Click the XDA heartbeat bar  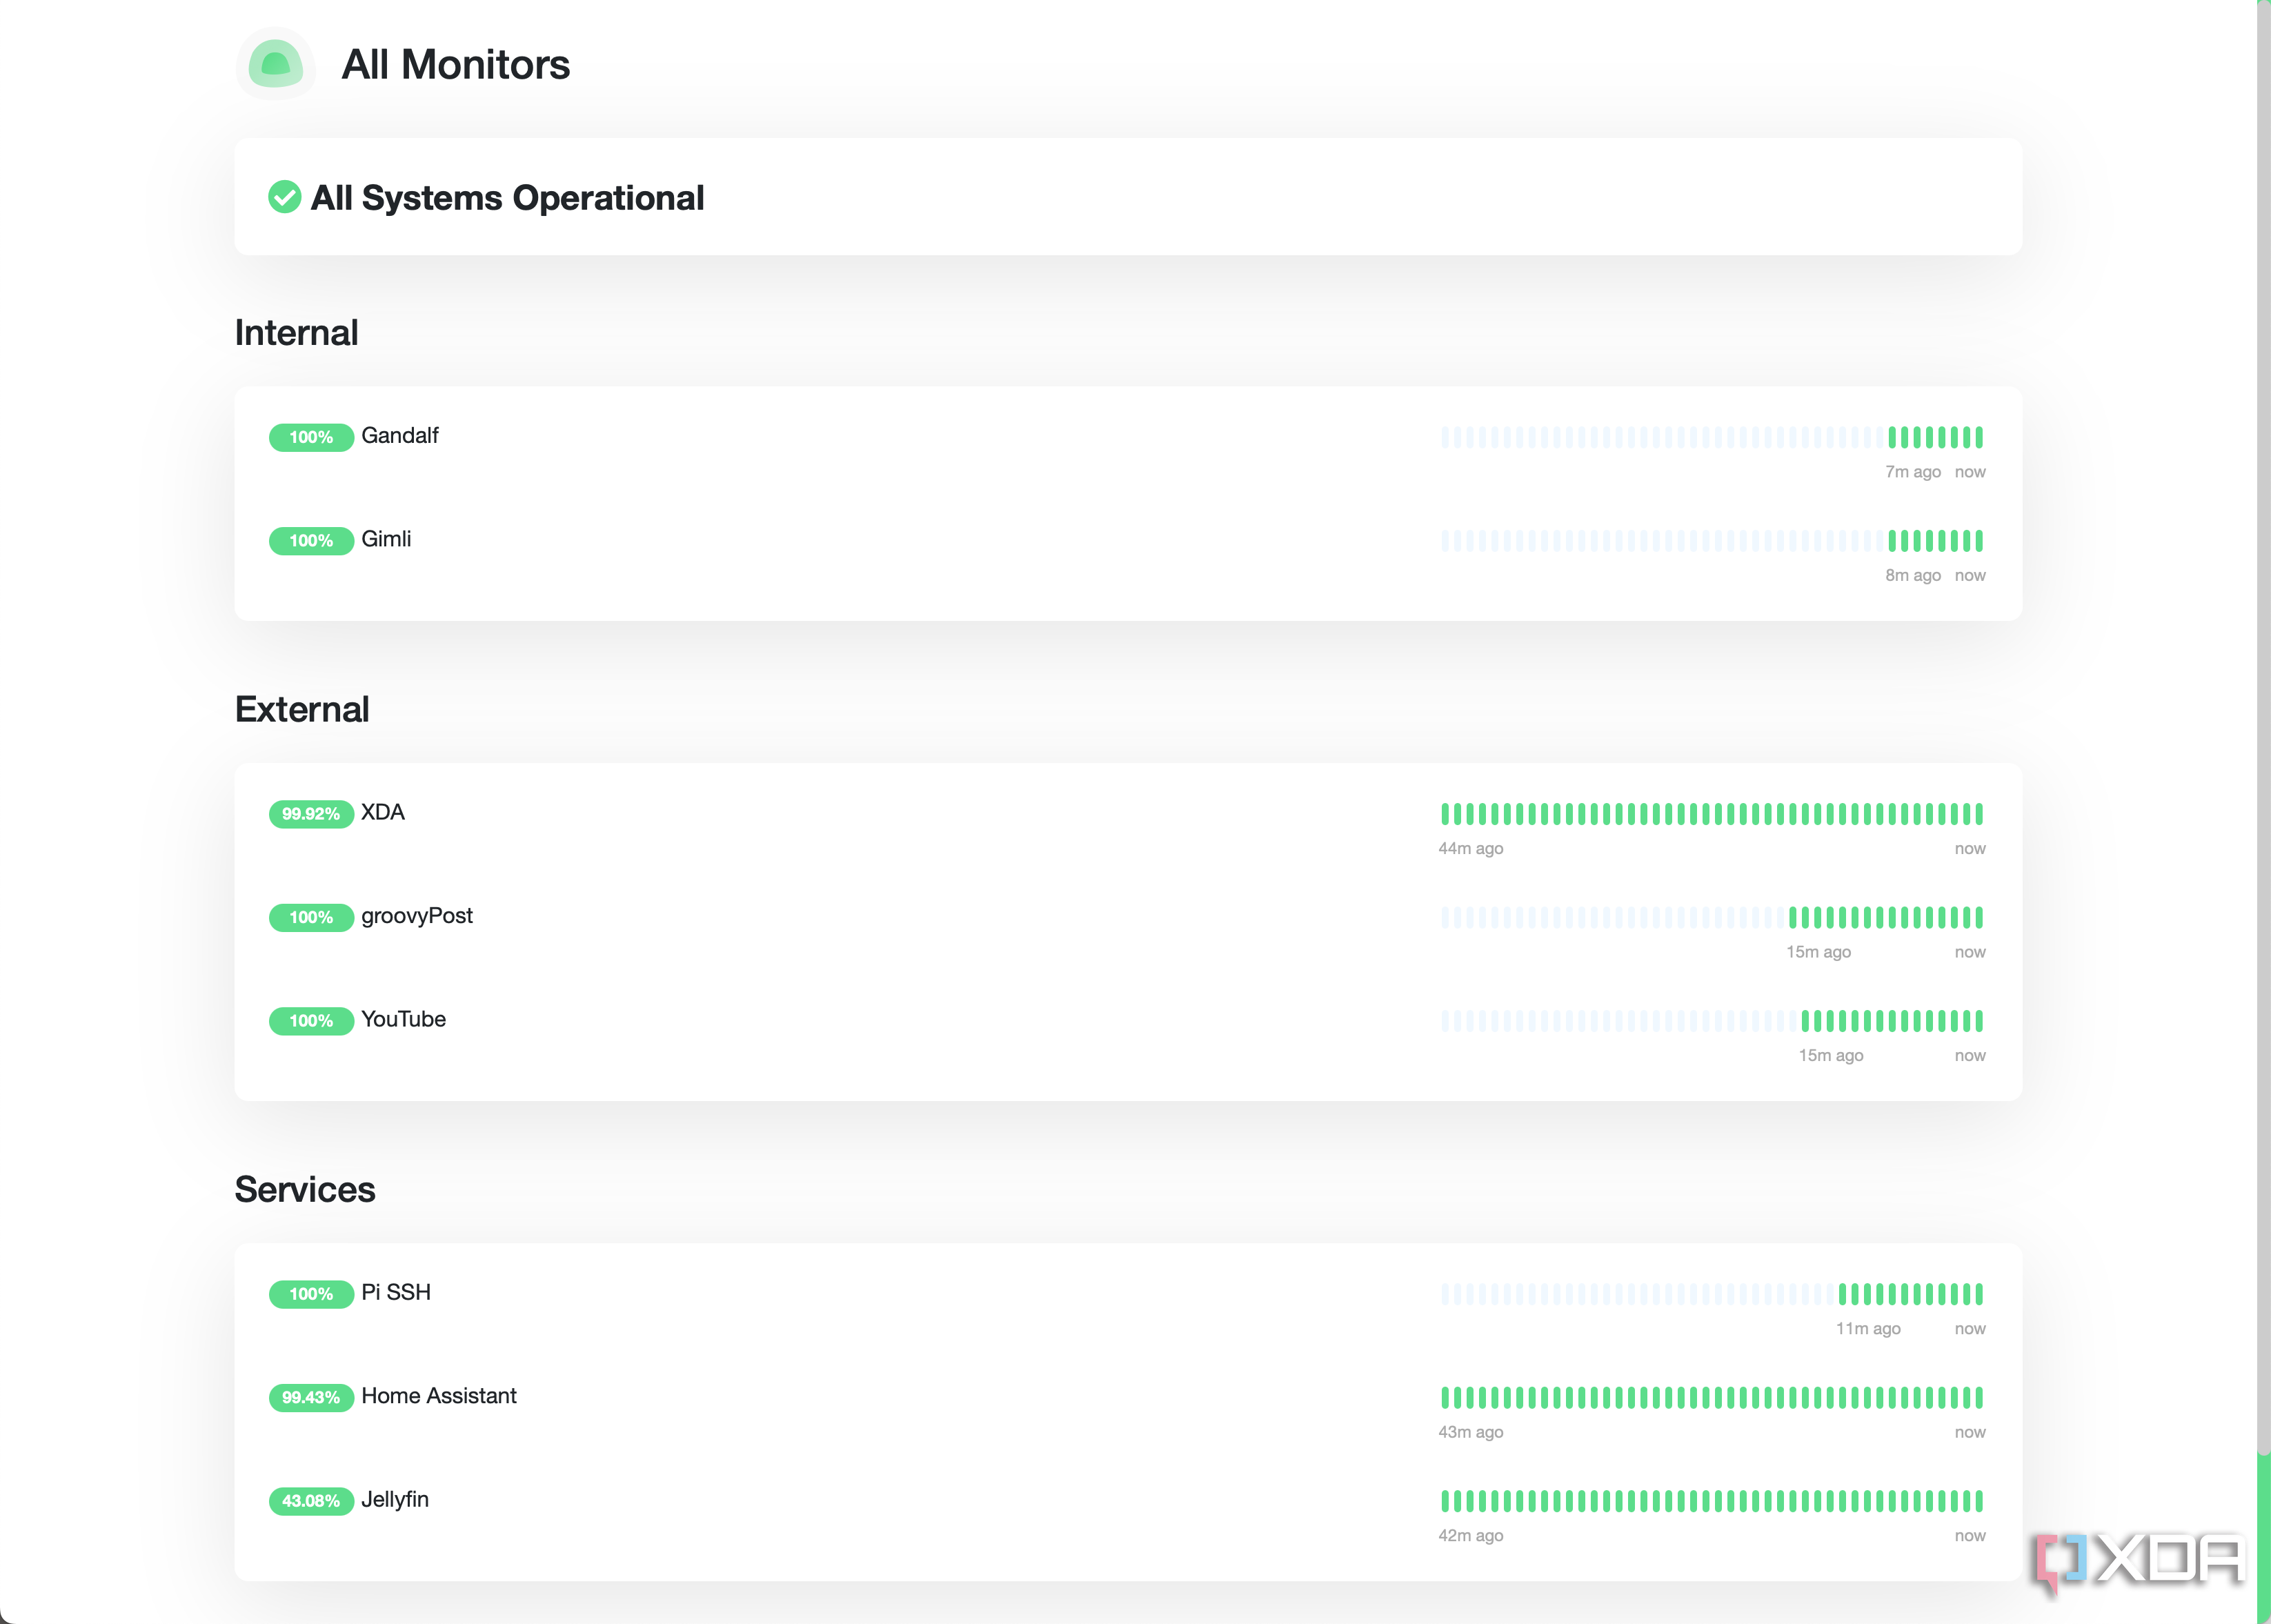point(1712,814)
